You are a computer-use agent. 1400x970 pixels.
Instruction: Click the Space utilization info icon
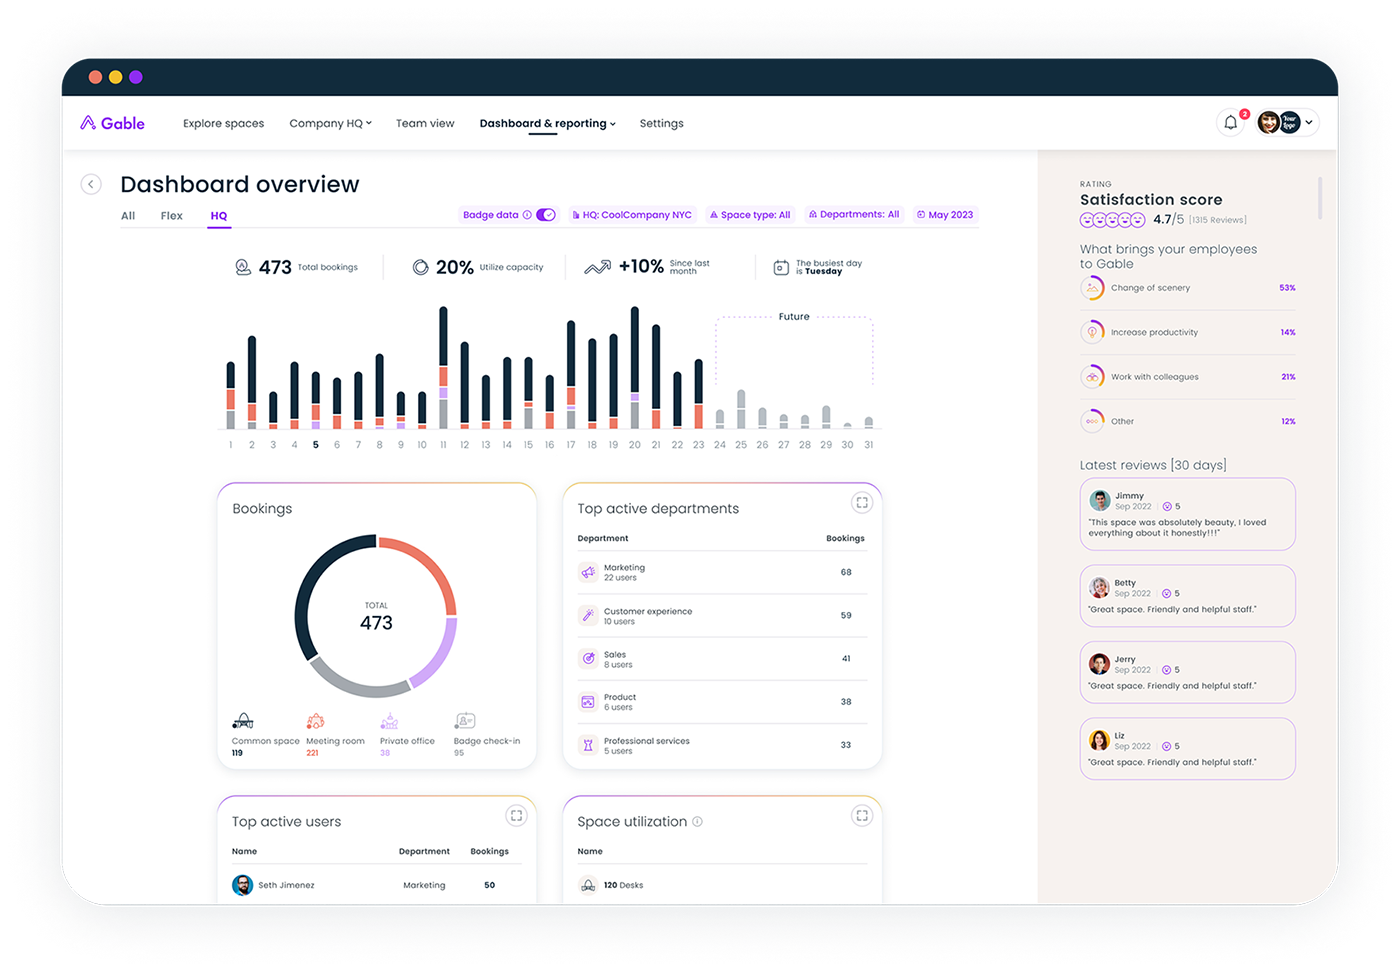pyautogui.click(x=697, y=822)
